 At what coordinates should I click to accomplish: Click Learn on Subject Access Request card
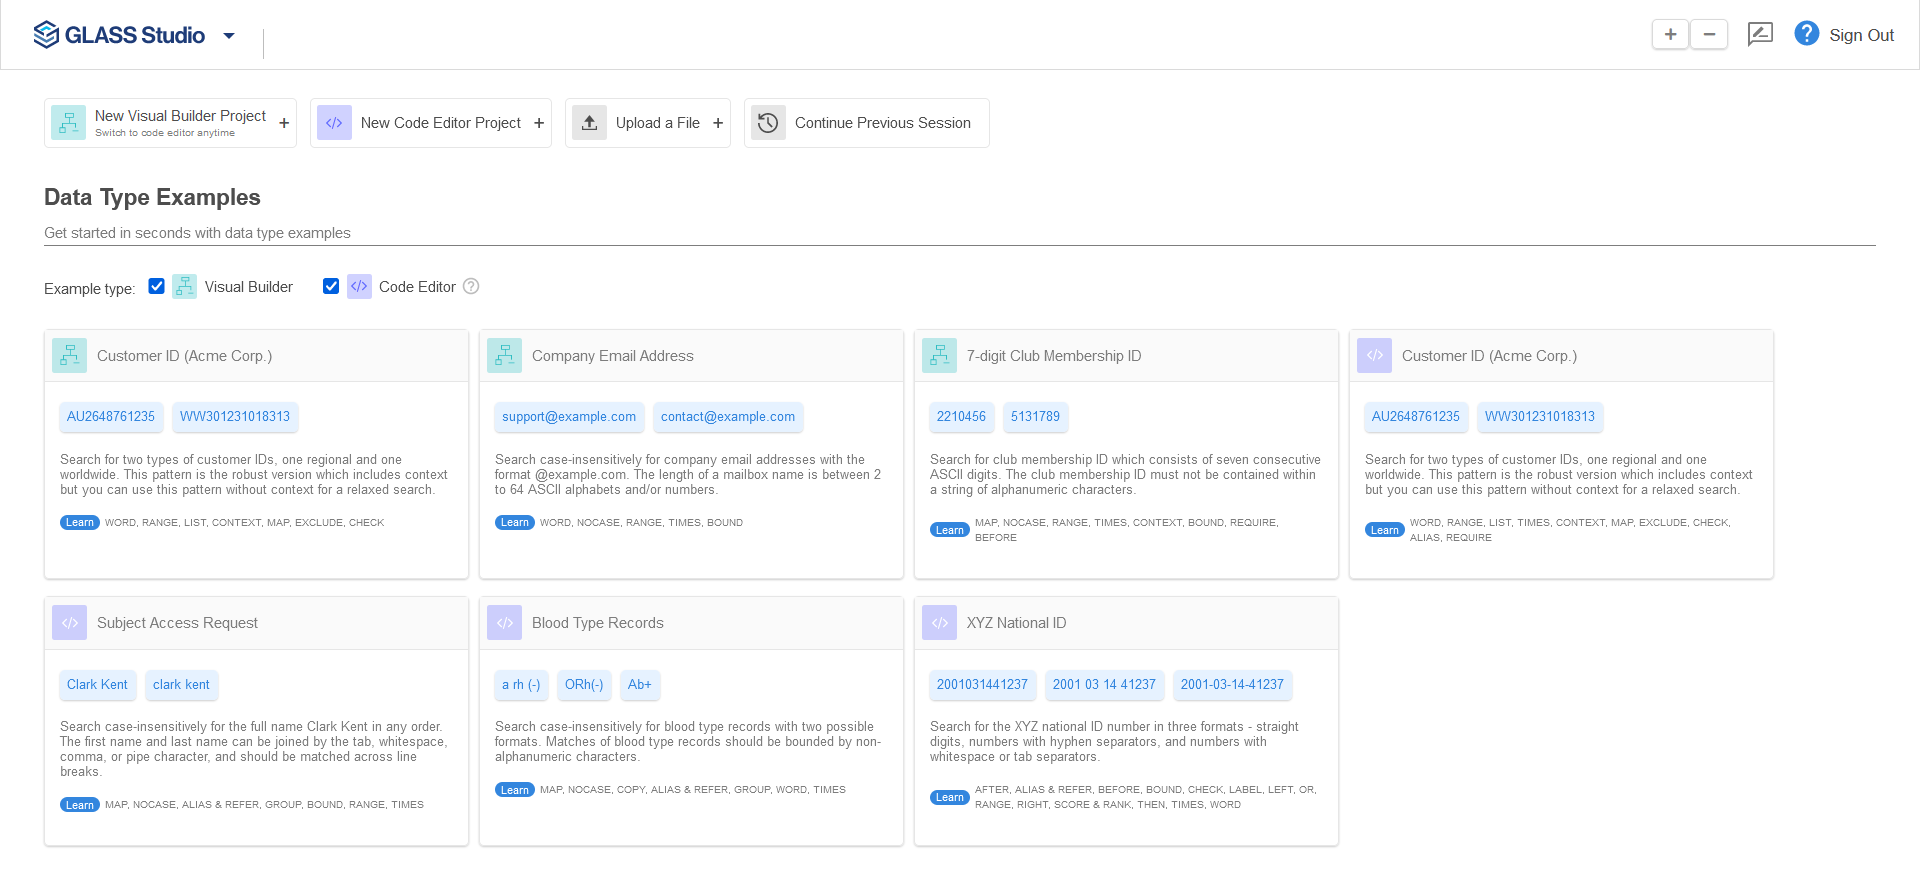(x=79, y=805)
